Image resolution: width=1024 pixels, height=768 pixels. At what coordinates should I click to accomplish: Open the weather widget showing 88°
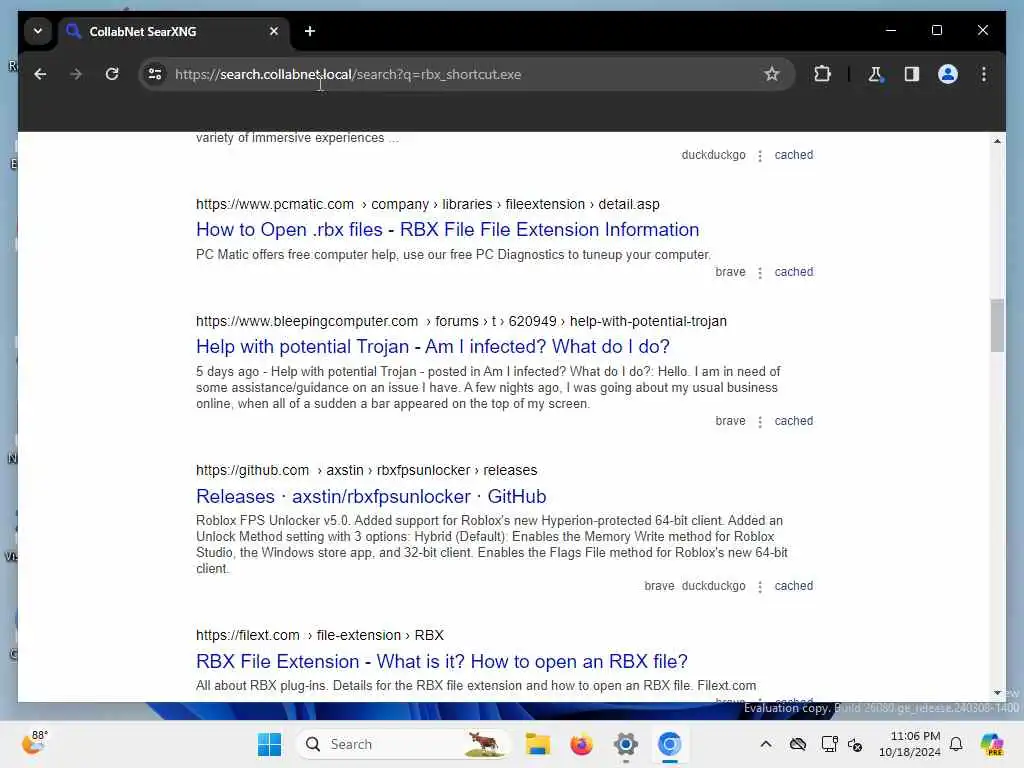(x=34, y=743)
